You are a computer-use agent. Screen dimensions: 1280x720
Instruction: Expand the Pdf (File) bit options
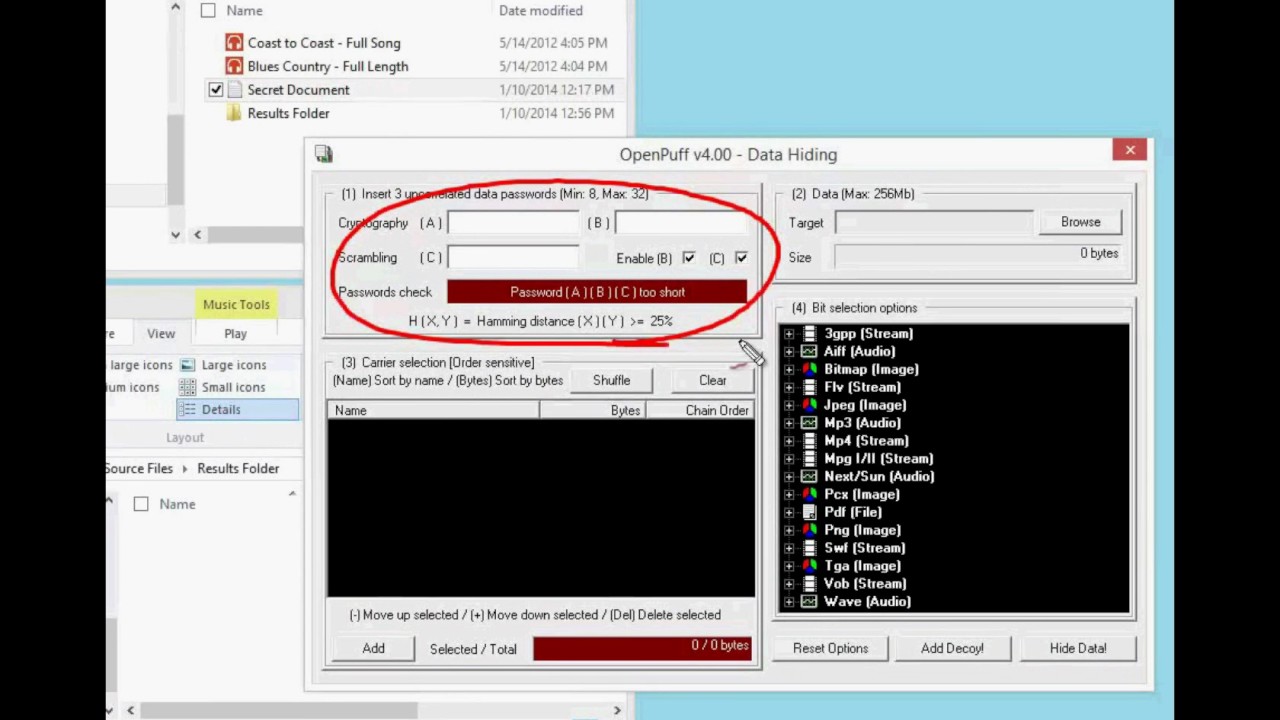pos(789,512)
